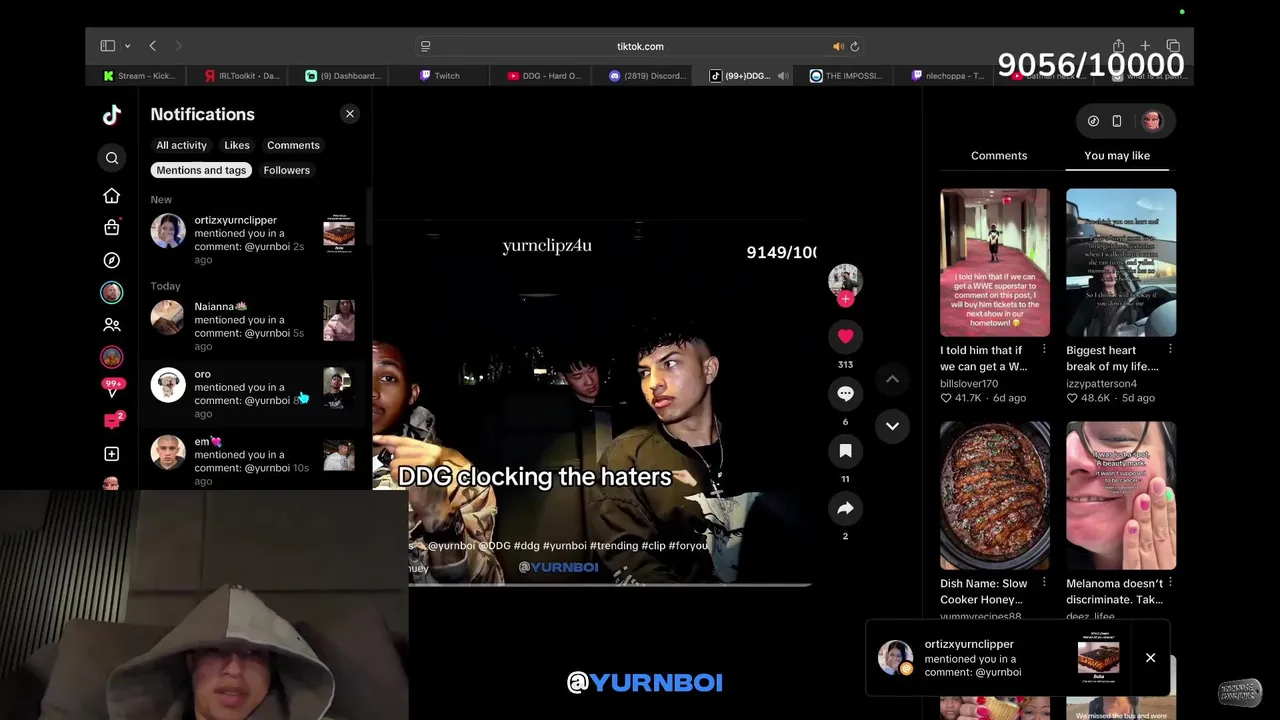Dismiss the ortizxyurnclipper popup notification
The width and height of the screenshot is (1280, 720).
click(x=1150, y=658)
